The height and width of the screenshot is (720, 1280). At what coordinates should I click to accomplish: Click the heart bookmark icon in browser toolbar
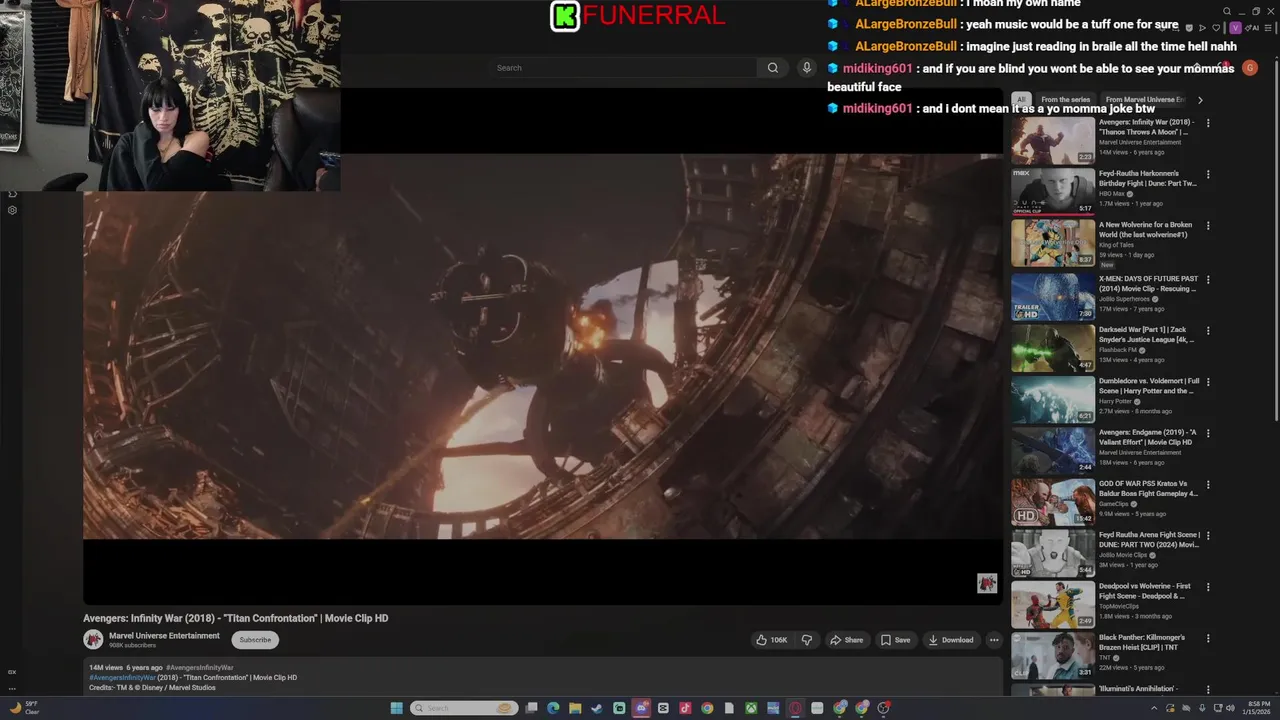1216,28
